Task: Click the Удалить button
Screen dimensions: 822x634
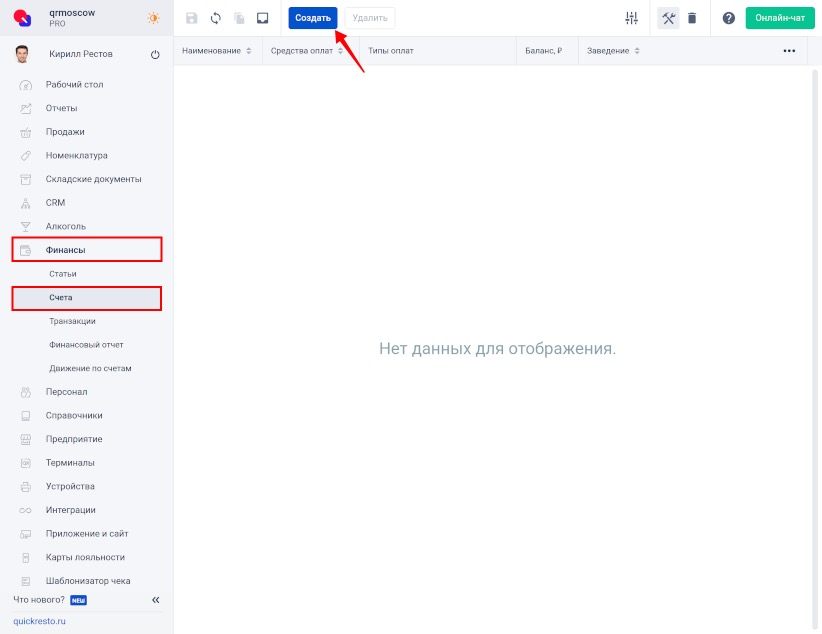Action: click(370, 18)
